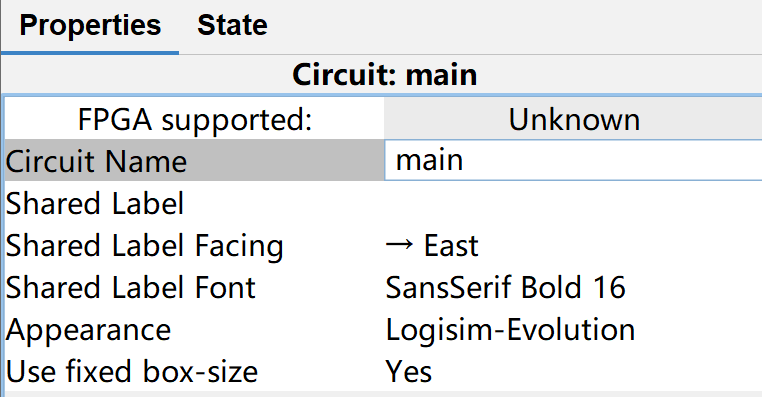Click the east-facing arrow icon
Image resolution: width=762 pixels, height=397 pixels.
coord(399,245)
